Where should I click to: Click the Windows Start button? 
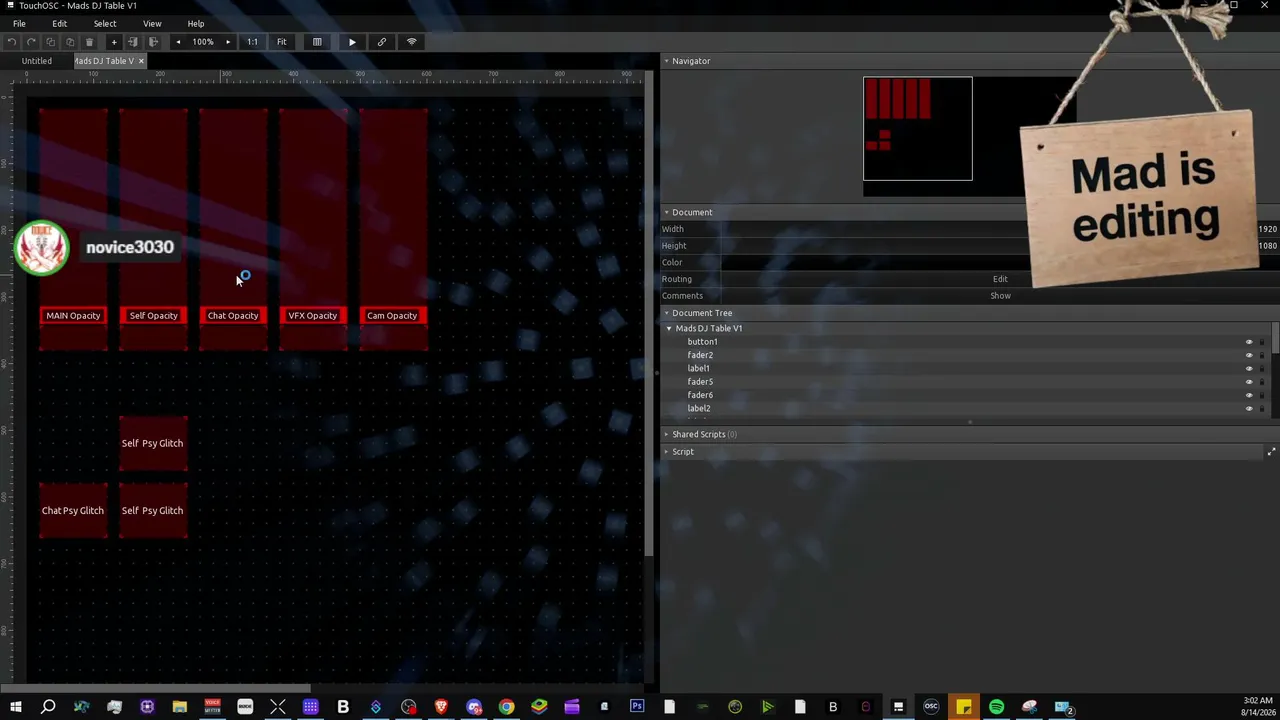pyautogui.click(x=15, y=708)
